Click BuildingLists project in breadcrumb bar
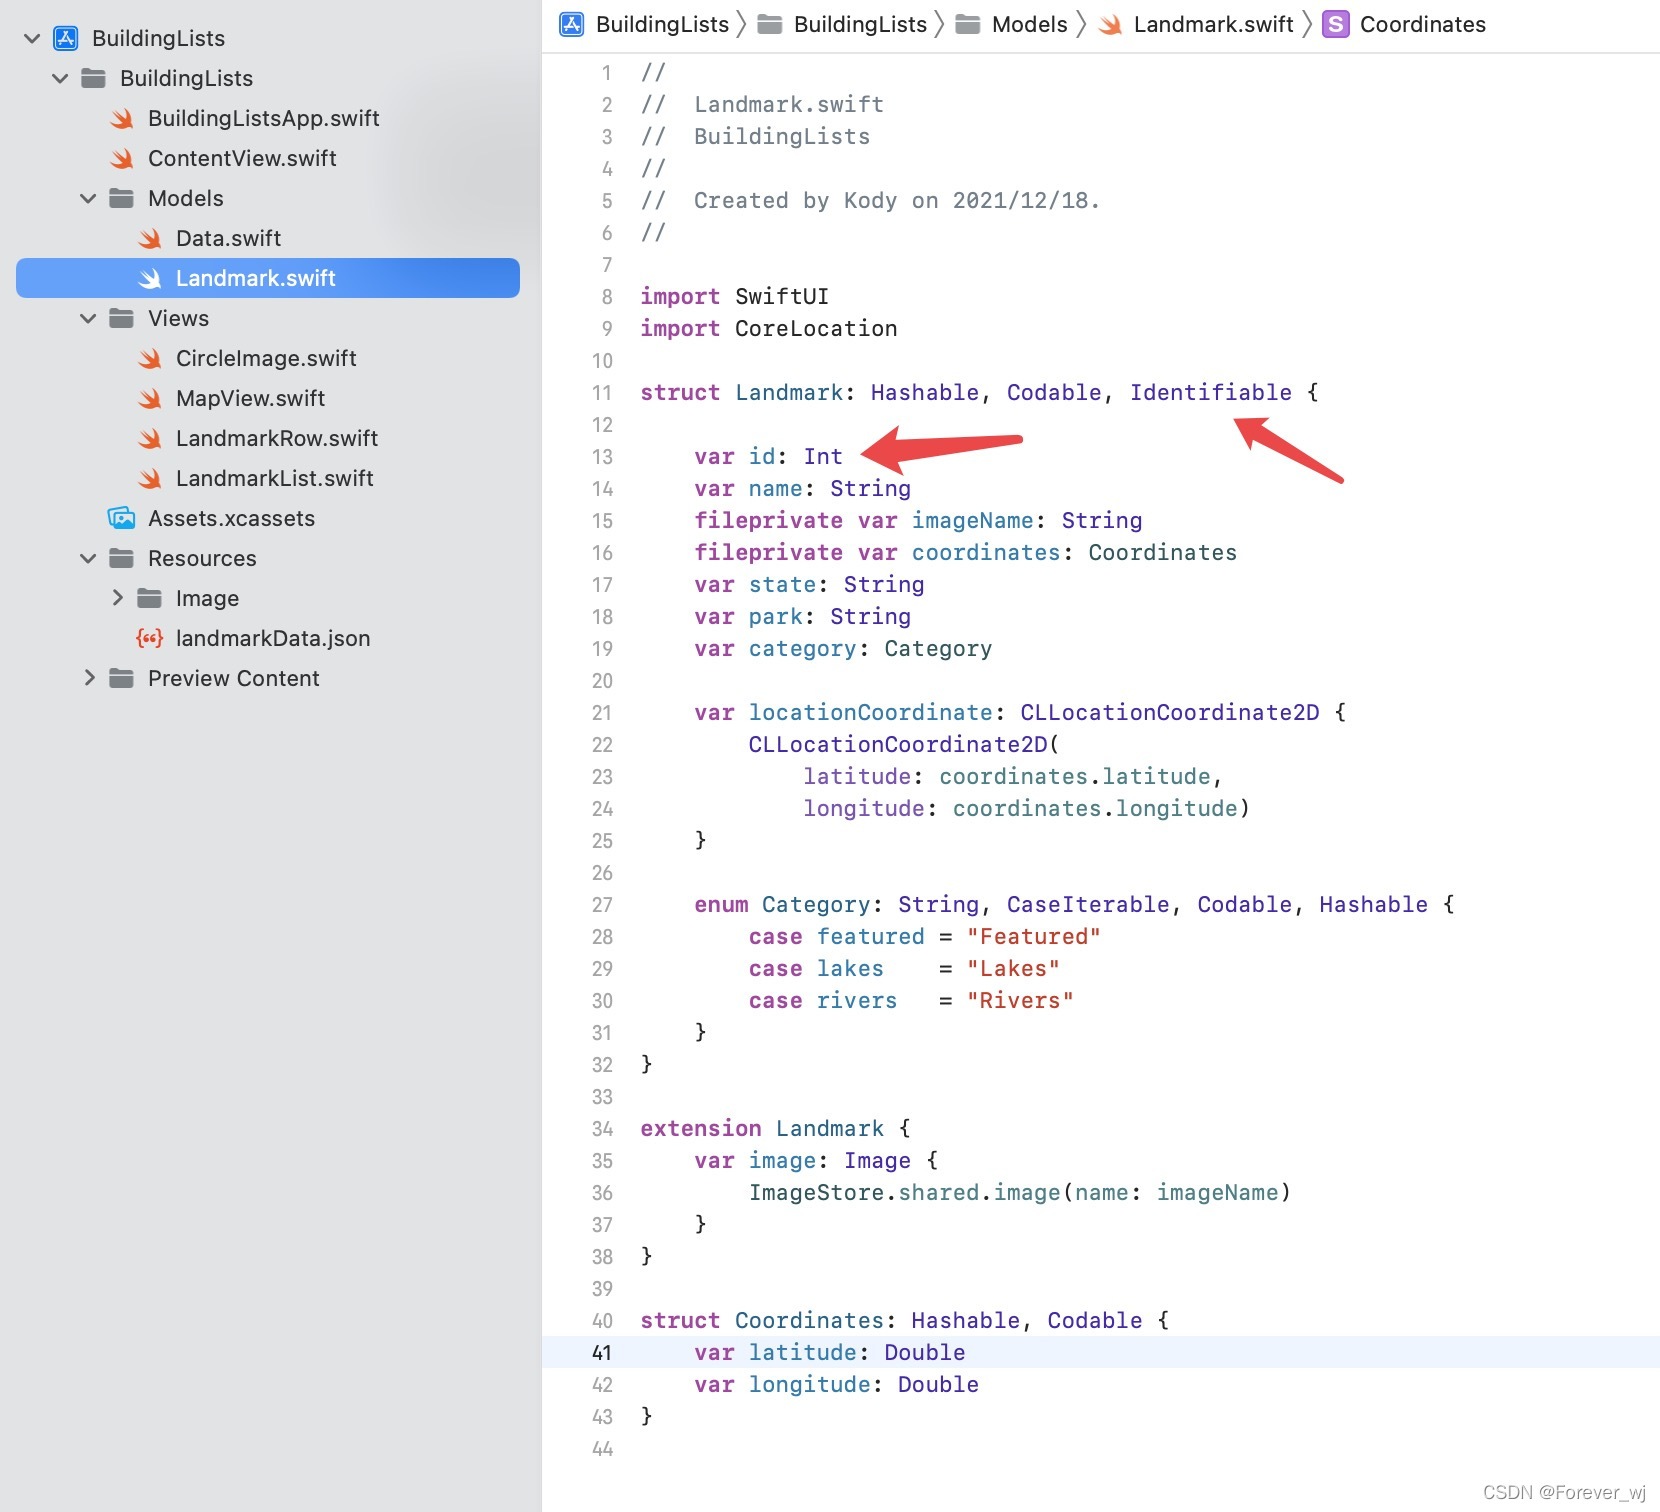 click(x=662, y=24)
